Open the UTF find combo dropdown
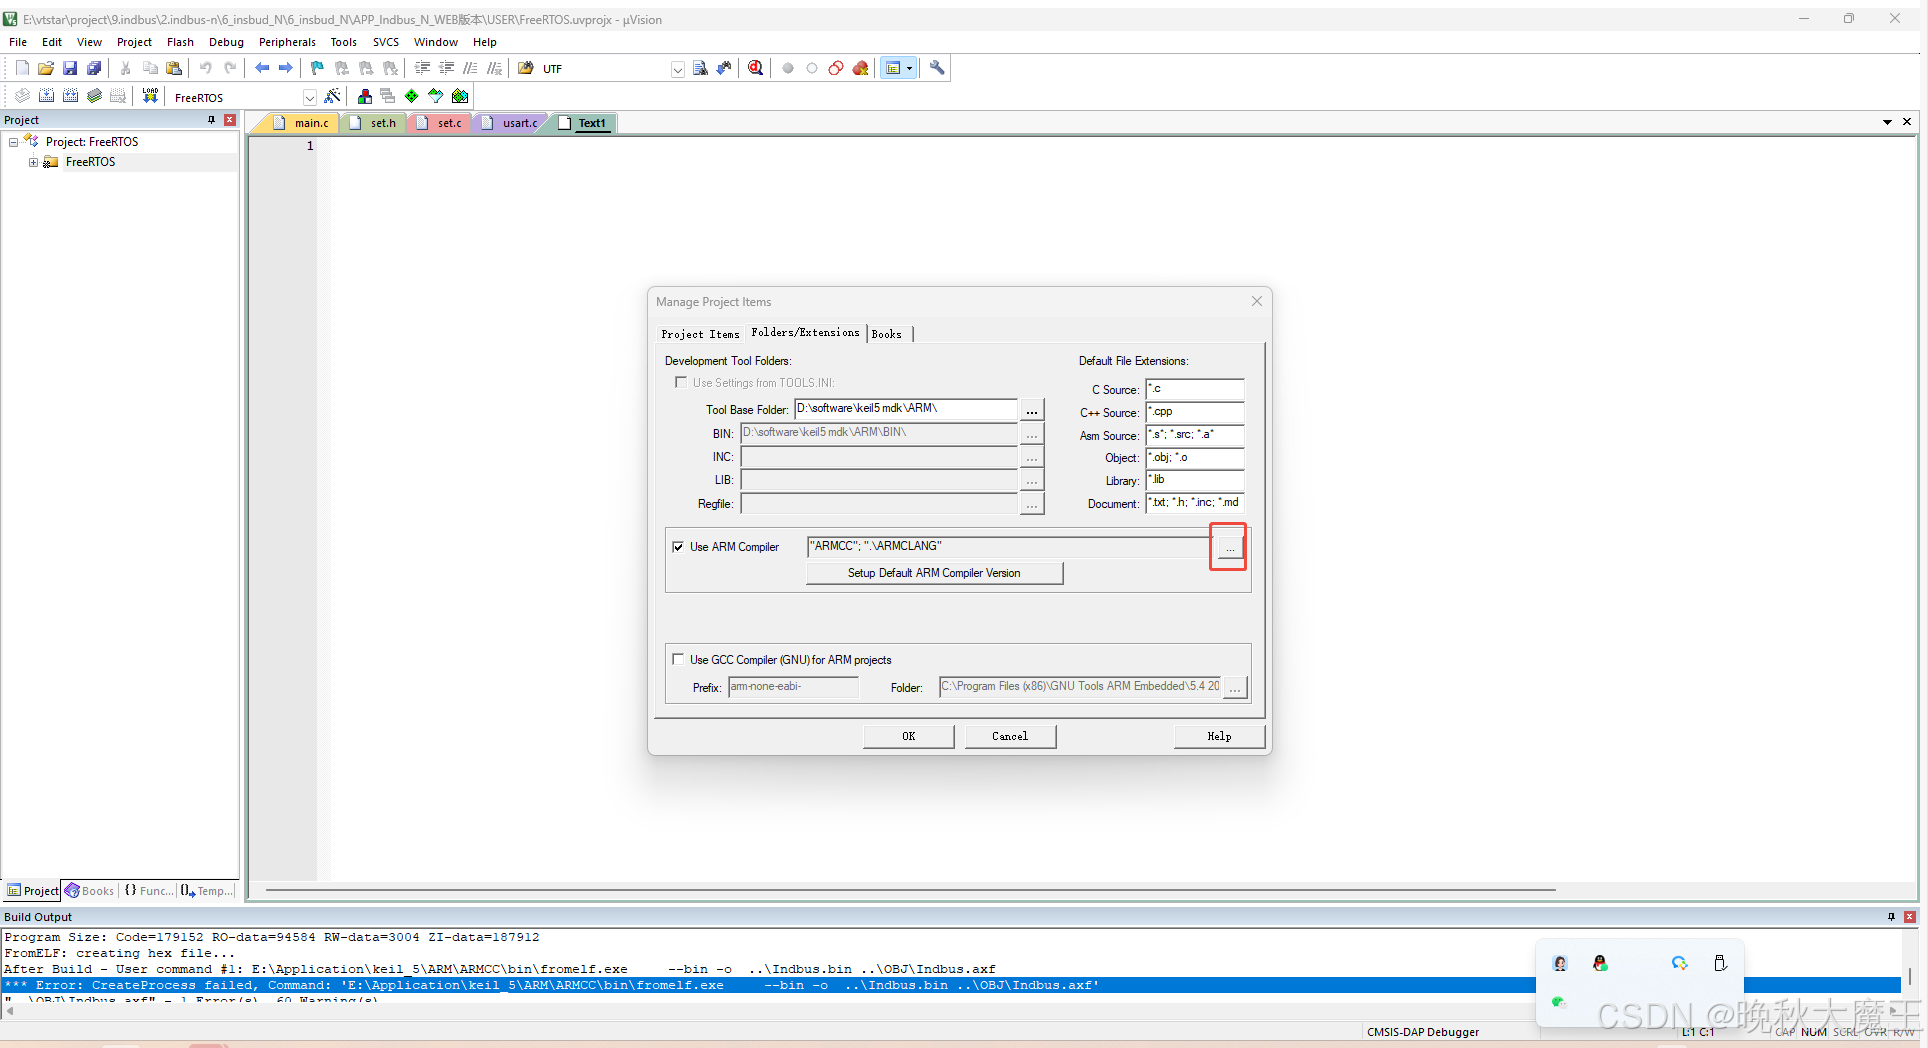The image size is (1928, 1048). 678,69
